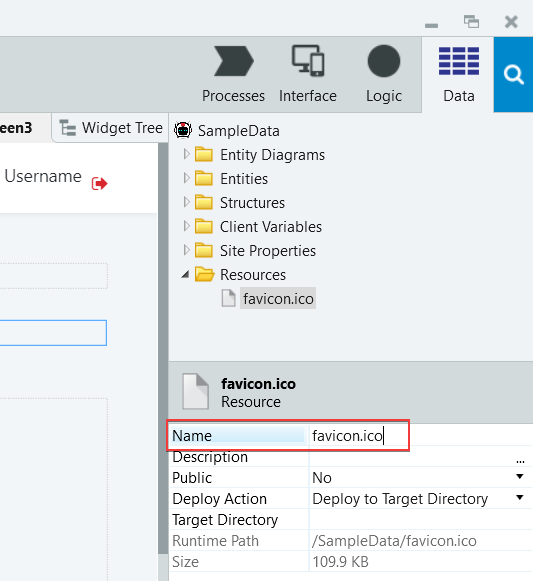Click the Name property label
This screenshot has width=533, height=581.
(x=192, y=436)
